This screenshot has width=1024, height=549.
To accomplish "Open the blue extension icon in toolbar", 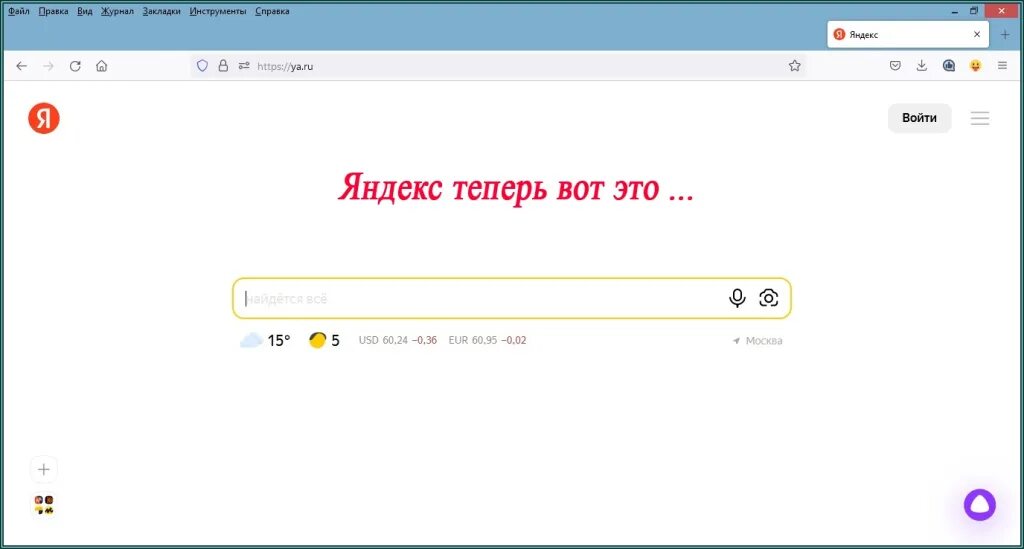I will pyautogui.click(x=949, y=65).
